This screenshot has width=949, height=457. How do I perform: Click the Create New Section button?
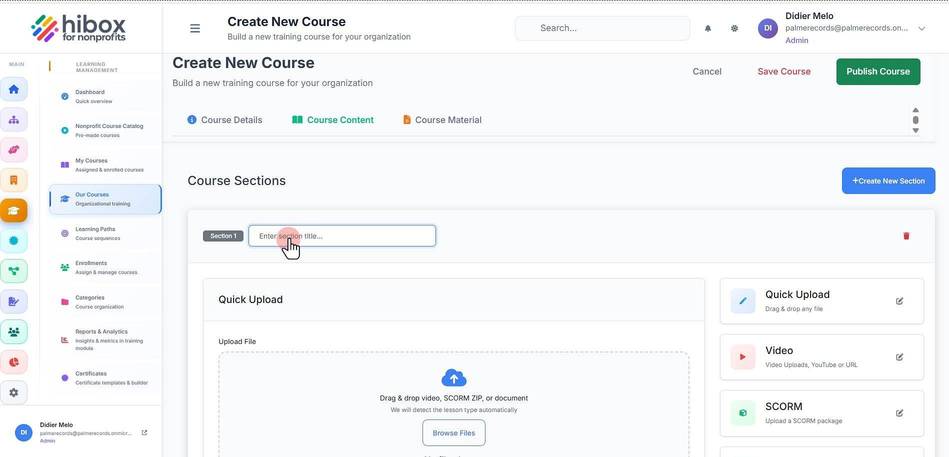pos(888,181)
